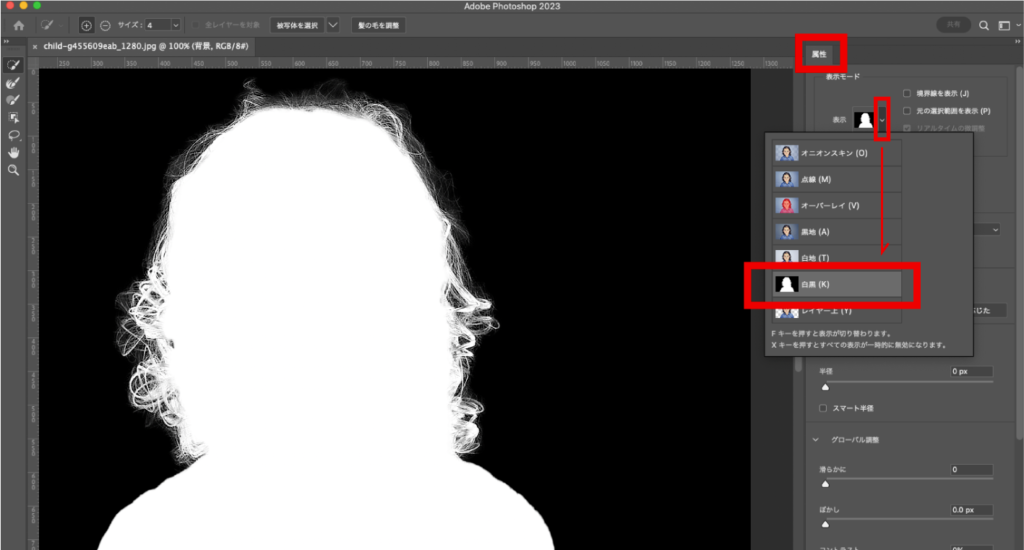Click the right panel vertical scrollbar
Viewport: 1024px width, 550px height.
(x=1019, y=251)
